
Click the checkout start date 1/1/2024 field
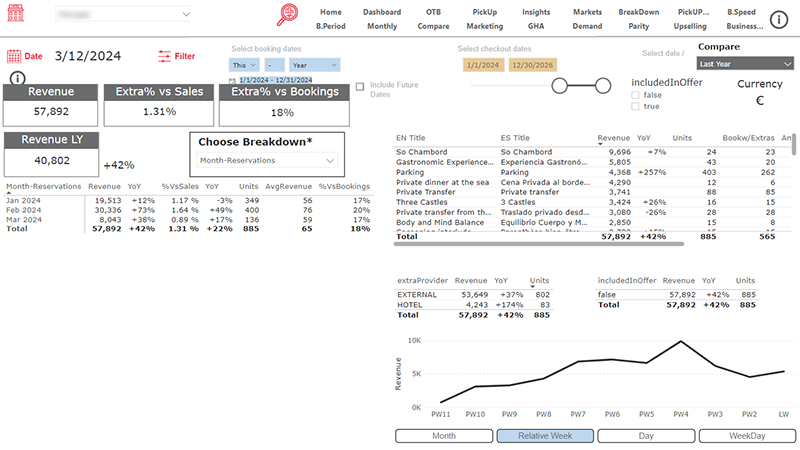click(x=483, y=65)
